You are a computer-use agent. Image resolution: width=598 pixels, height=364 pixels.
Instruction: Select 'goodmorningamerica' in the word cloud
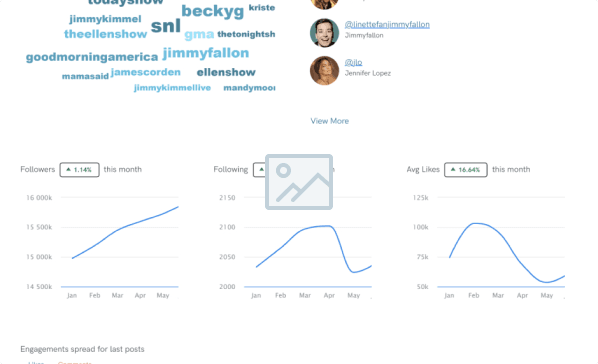[x=92, y=57]
